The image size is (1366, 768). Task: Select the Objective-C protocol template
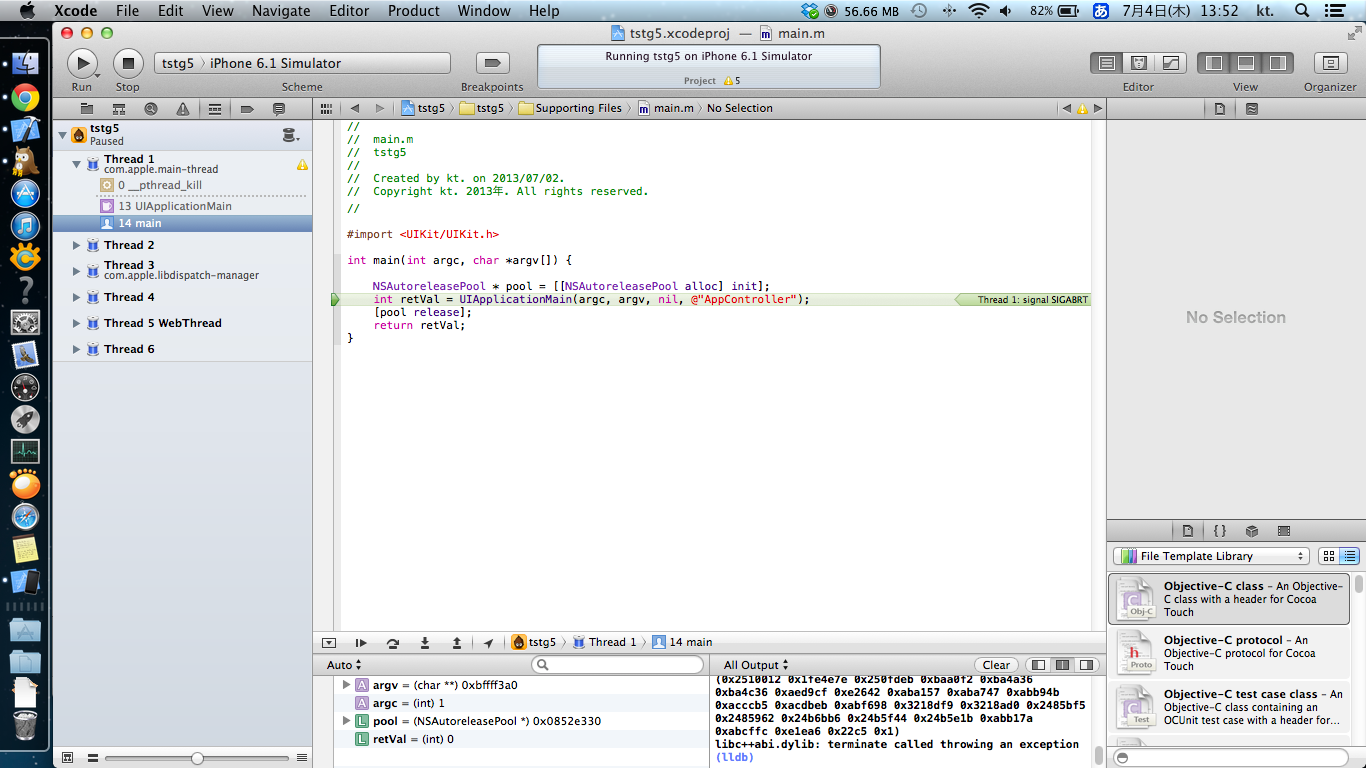point(1229,653)
